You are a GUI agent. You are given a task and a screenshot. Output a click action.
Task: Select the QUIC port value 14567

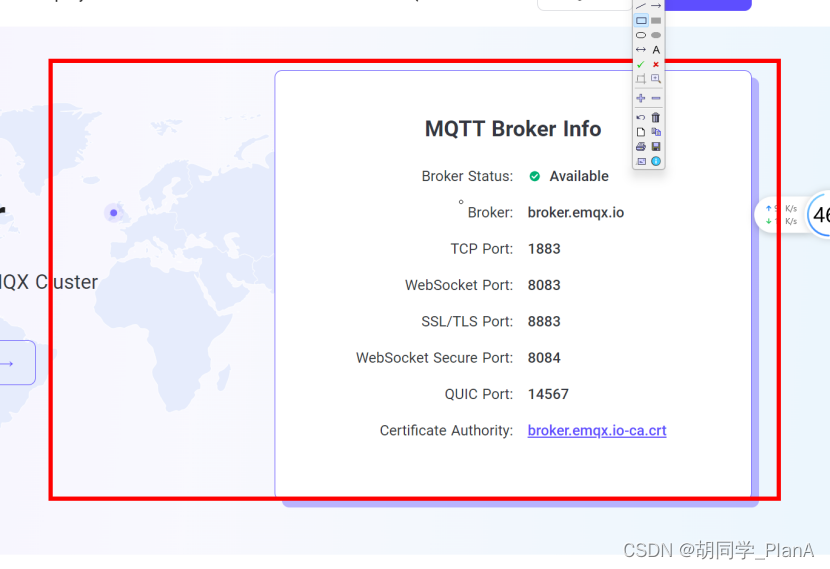(548, 394)
